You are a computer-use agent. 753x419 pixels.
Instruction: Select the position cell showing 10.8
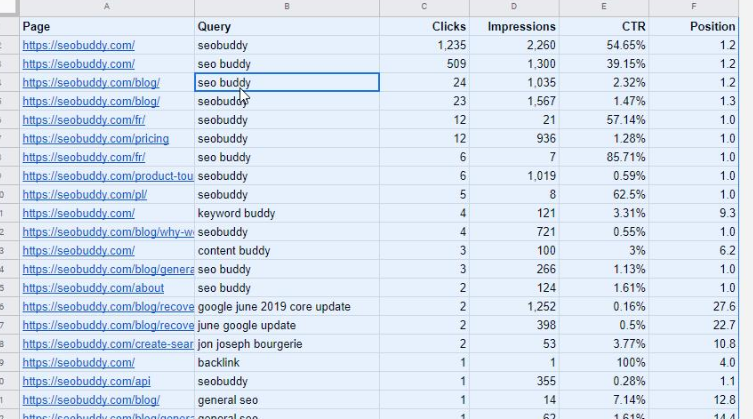click(x=693, y=344)
